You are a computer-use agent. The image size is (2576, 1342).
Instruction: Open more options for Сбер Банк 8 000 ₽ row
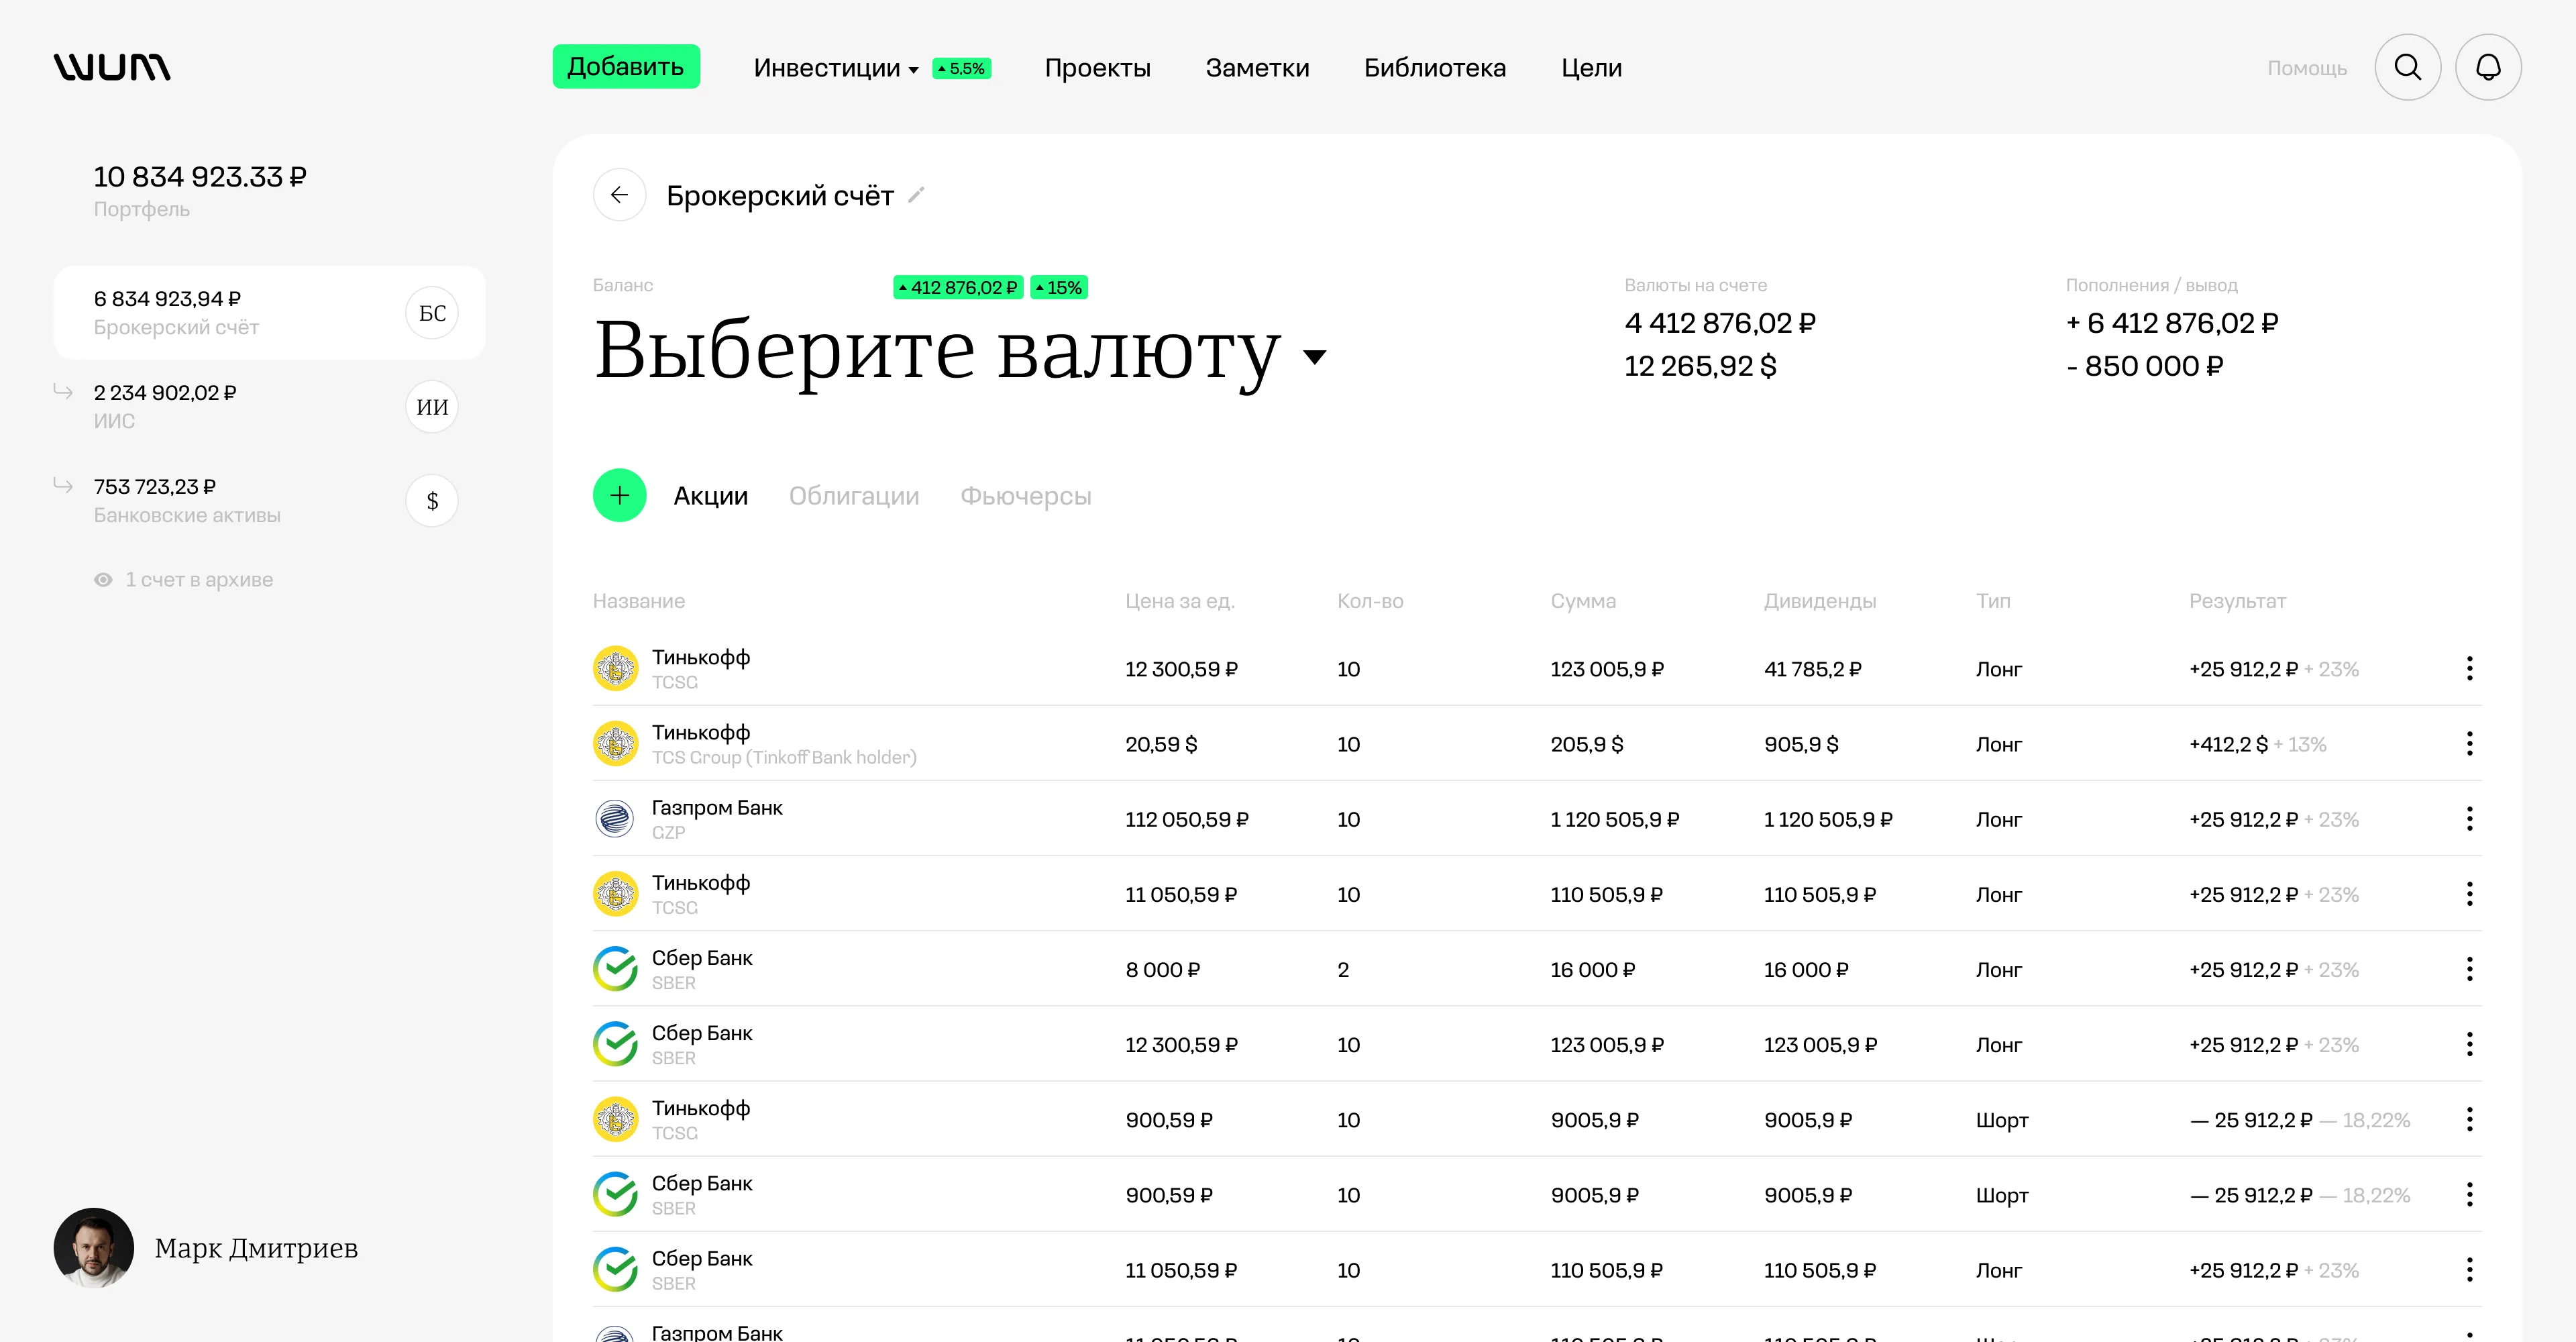pos(2469,969)
